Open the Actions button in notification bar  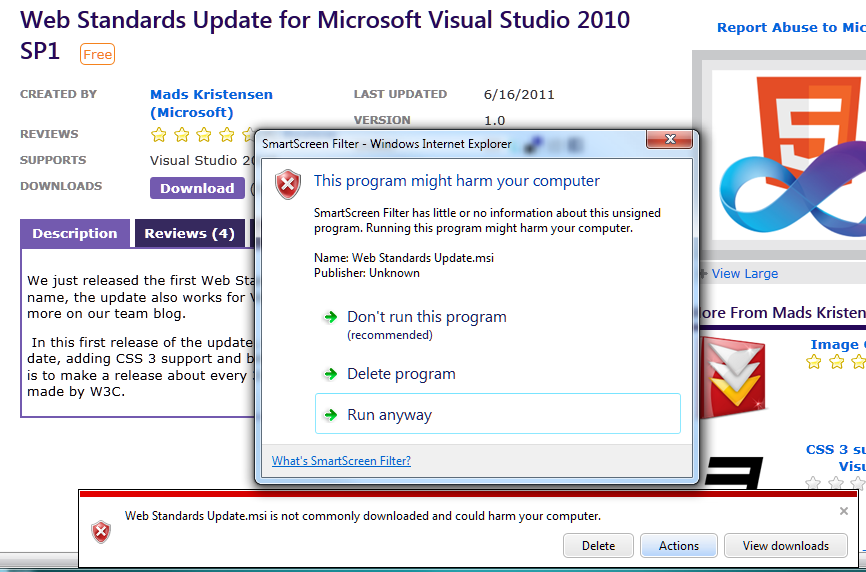679,545
